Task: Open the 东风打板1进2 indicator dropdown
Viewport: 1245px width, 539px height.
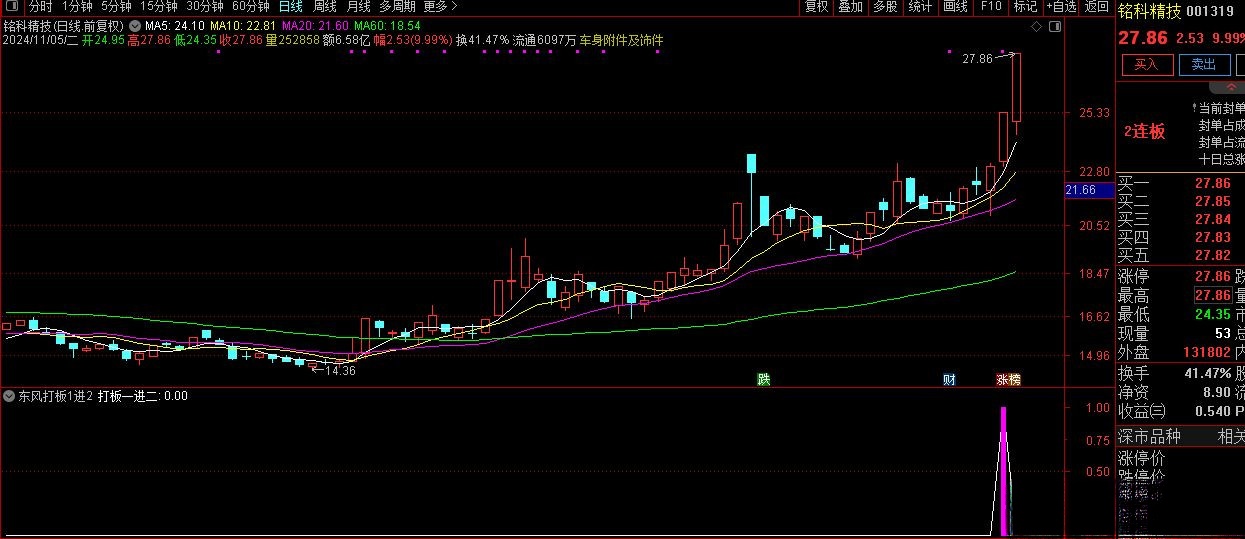Action: [10, 396]
